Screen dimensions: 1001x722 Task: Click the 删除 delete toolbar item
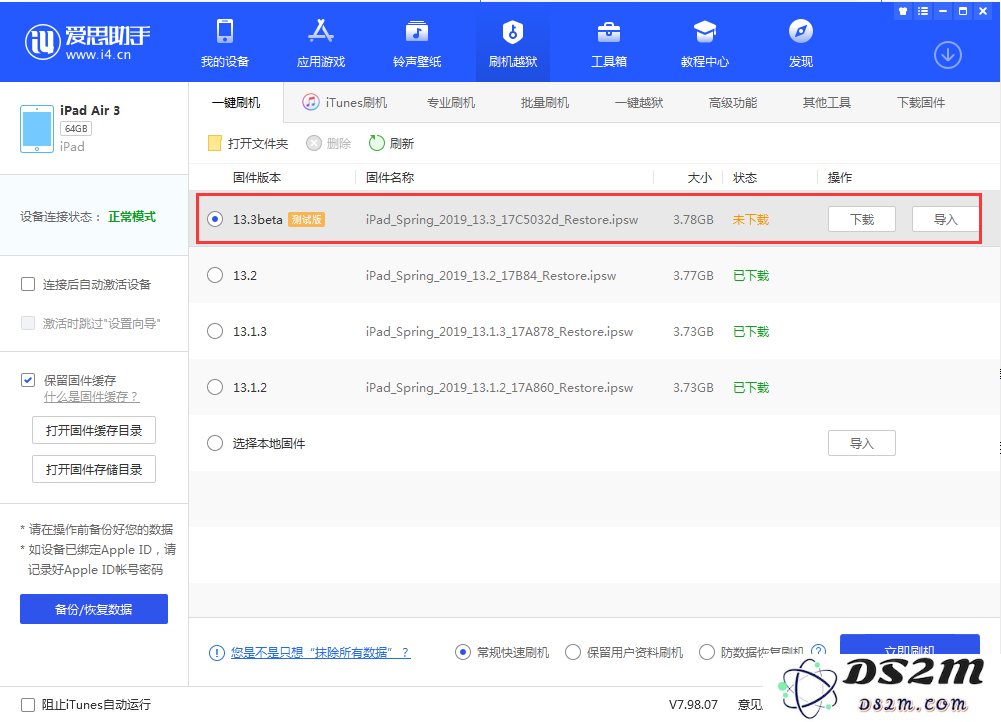(329, 144)
